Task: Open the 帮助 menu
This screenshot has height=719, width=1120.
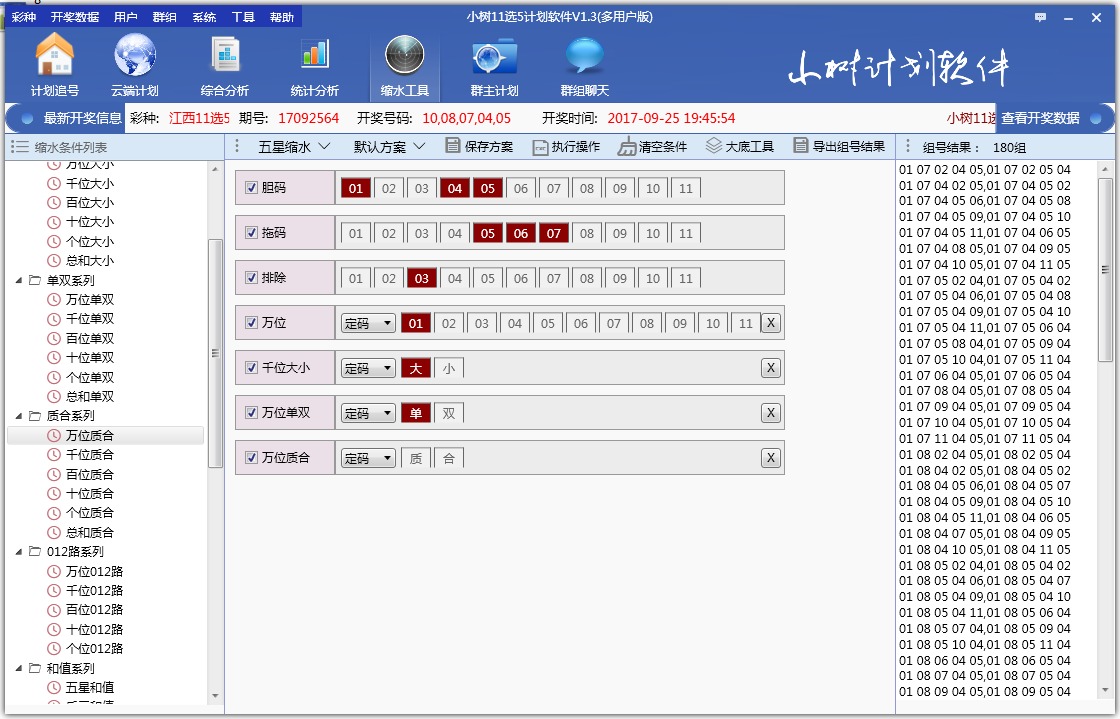Action: [x=281, y=16]
